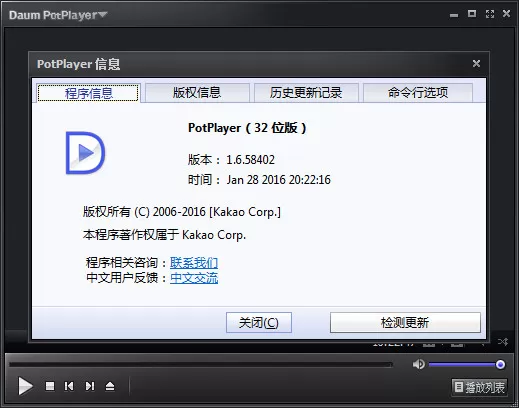Open the 联系我们 link
519x408 pixels.
[194, 263]
